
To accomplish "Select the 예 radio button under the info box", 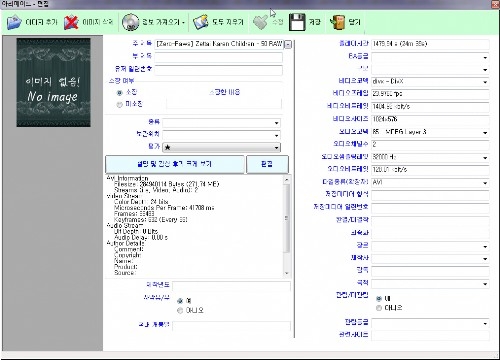I will coord(180,301).
